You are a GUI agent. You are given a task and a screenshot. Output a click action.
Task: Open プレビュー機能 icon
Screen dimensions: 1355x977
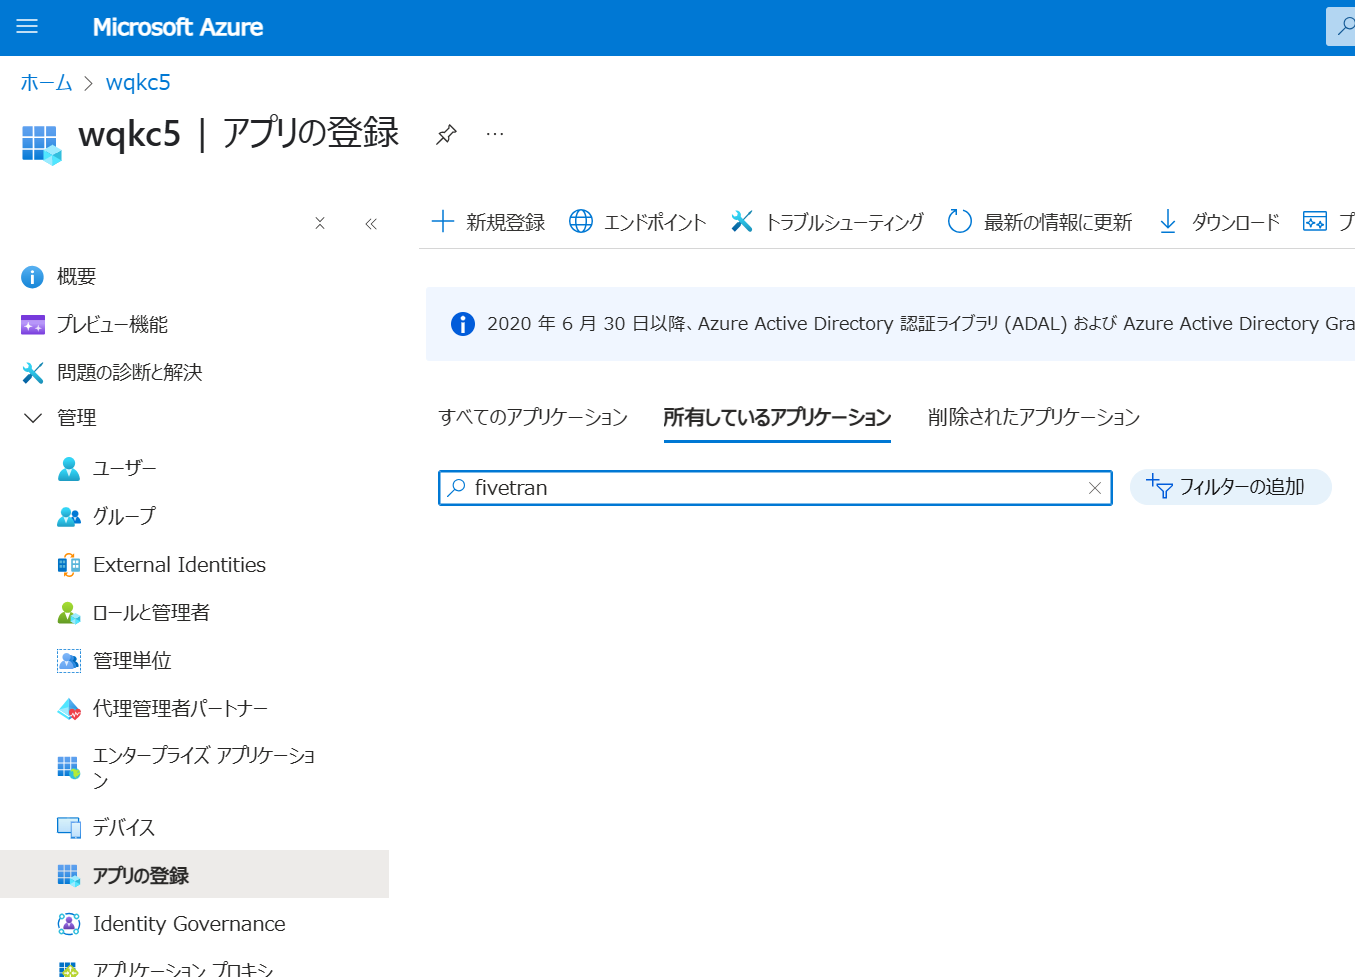33,325
